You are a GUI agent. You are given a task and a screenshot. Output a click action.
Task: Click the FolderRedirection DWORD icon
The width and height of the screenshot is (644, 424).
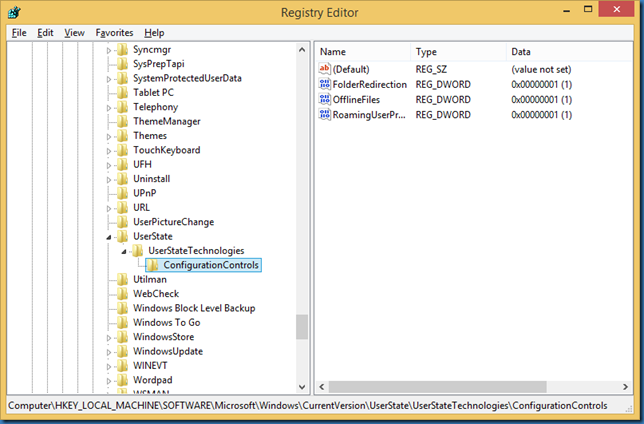coord(324,84)
